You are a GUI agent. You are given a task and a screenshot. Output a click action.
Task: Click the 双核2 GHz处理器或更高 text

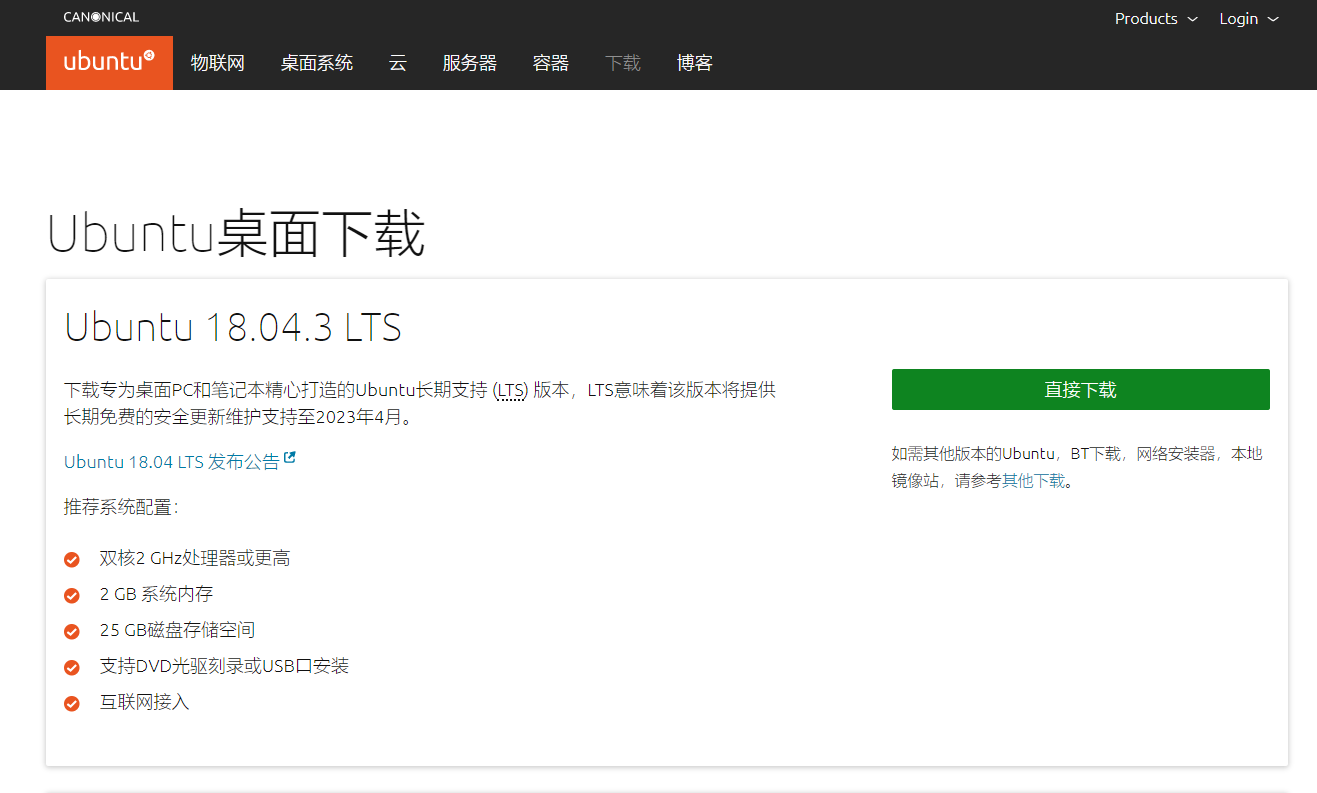click(x=195, y=558)
